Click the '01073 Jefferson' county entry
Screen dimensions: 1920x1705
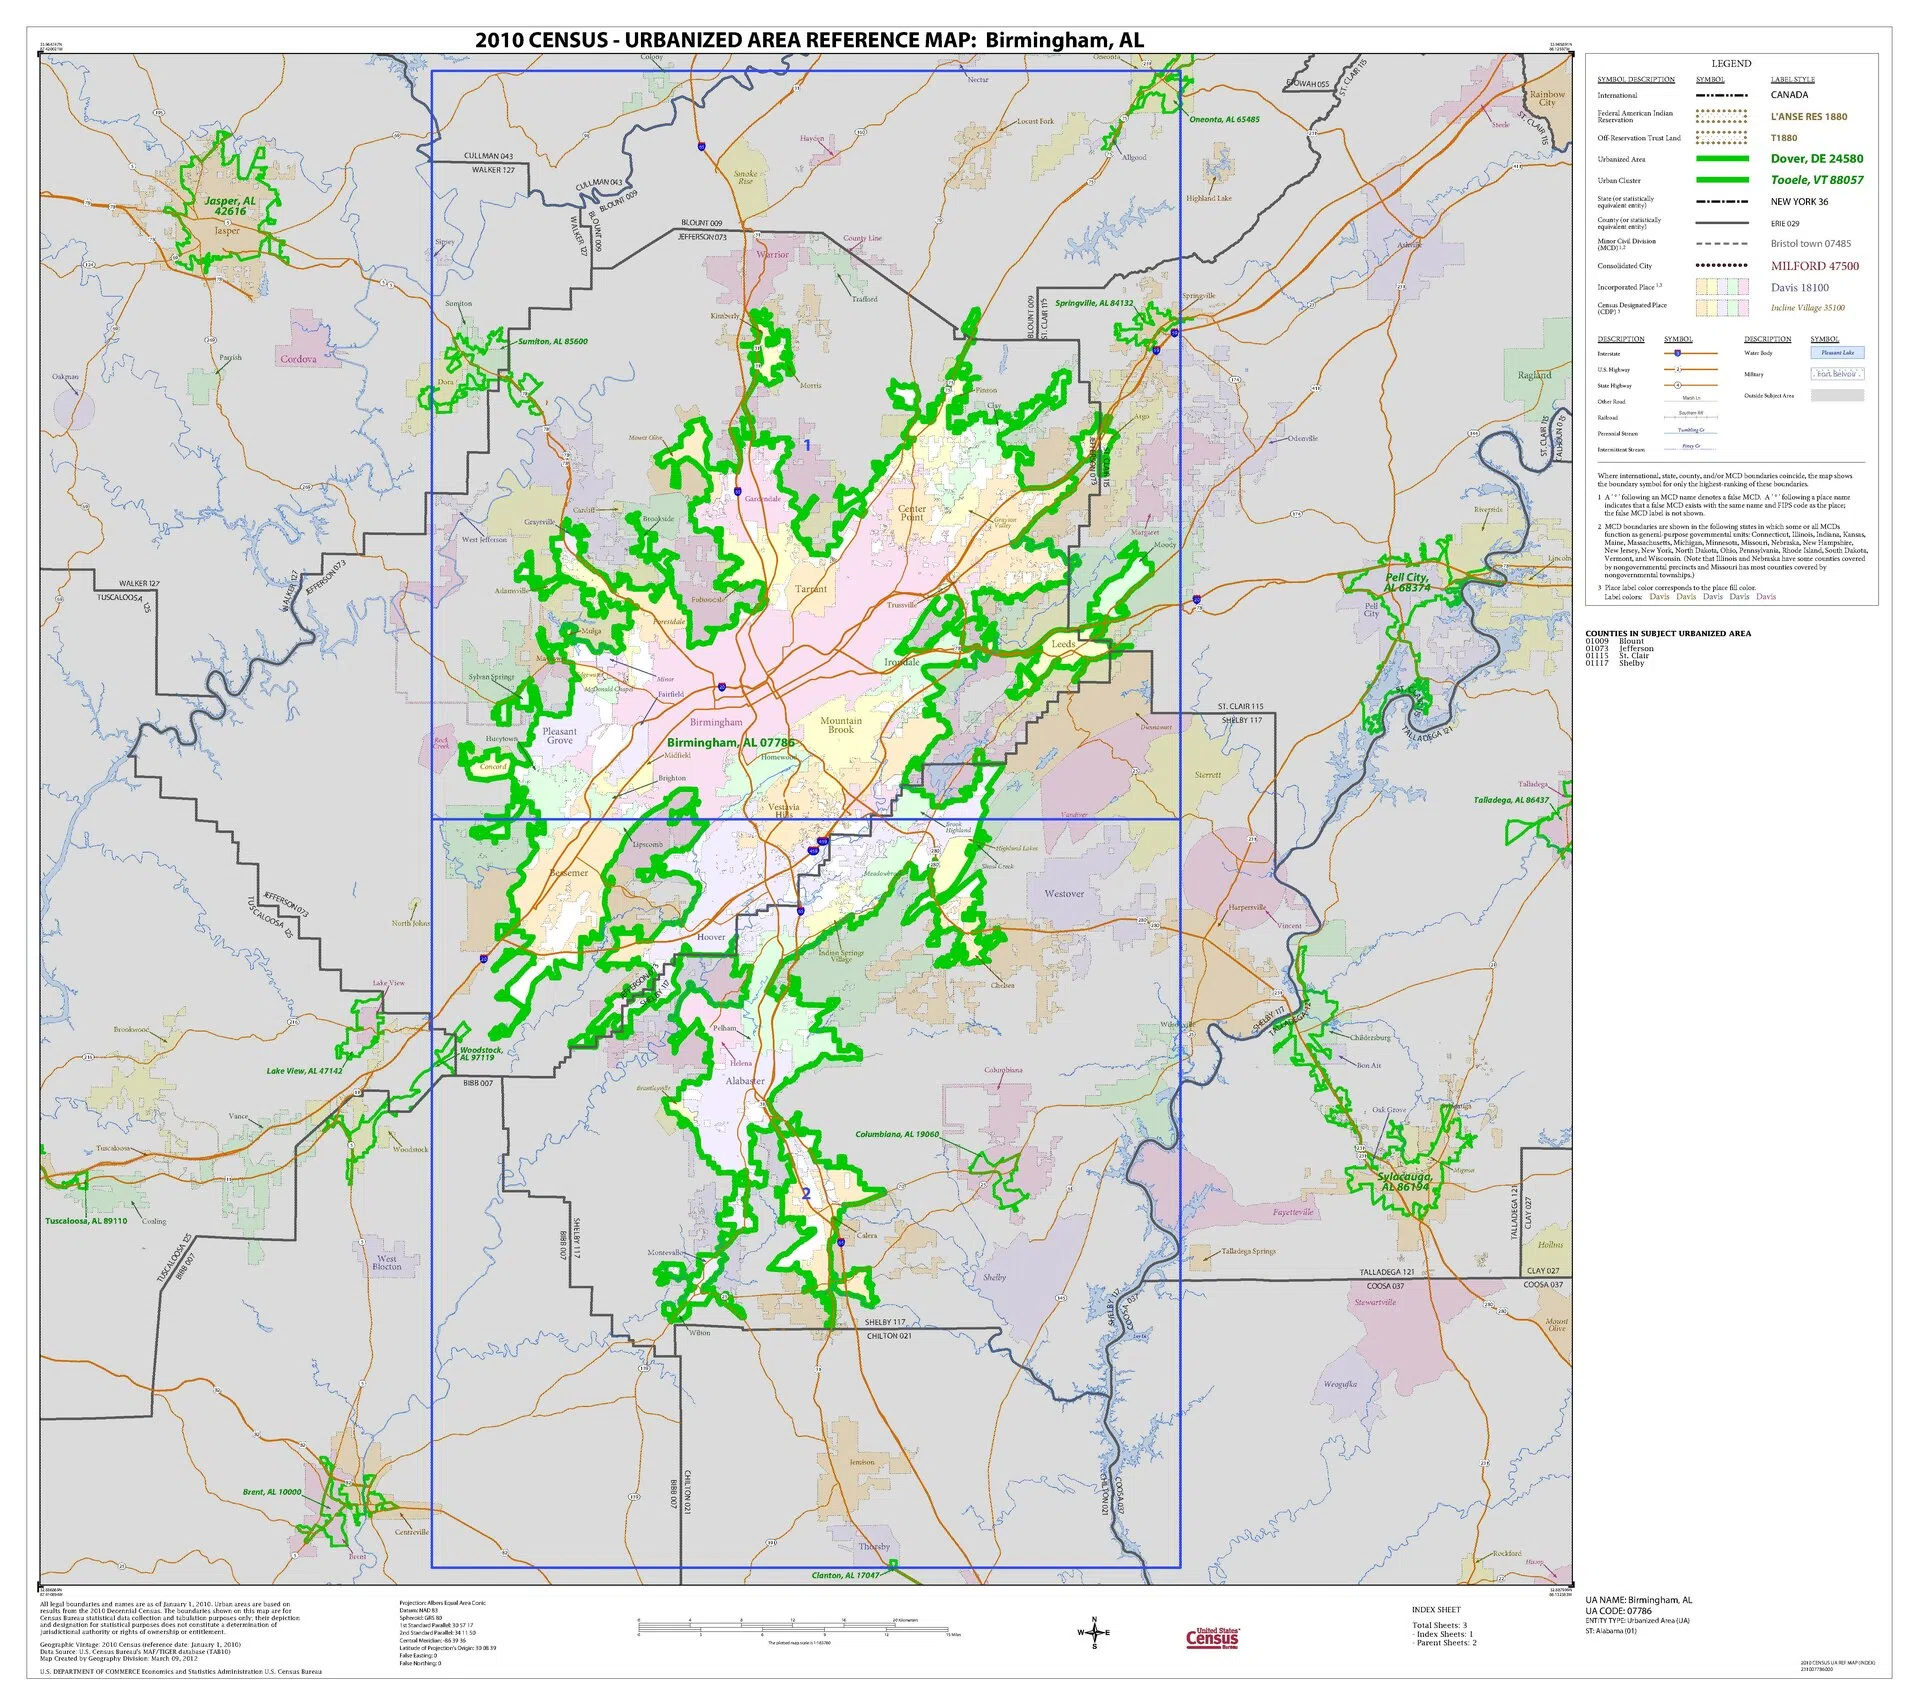click(x=1619, y=649)
